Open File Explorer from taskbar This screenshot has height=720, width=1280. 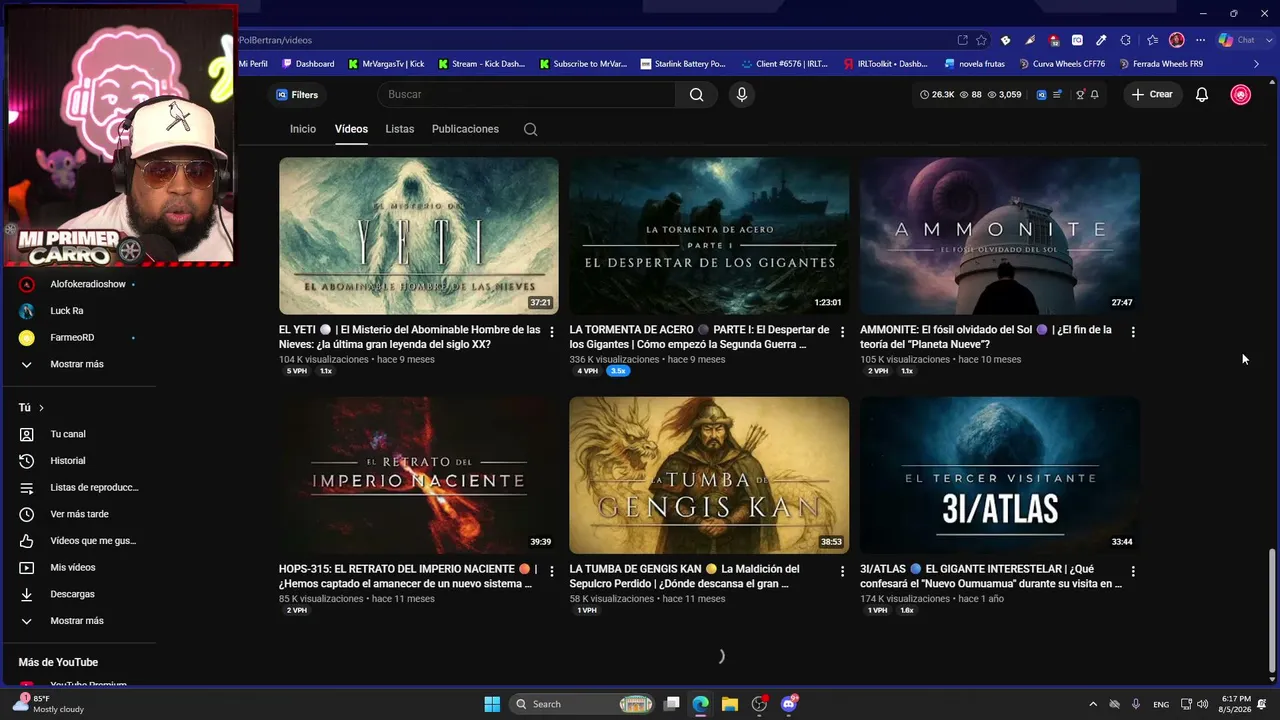coord(729,704)
